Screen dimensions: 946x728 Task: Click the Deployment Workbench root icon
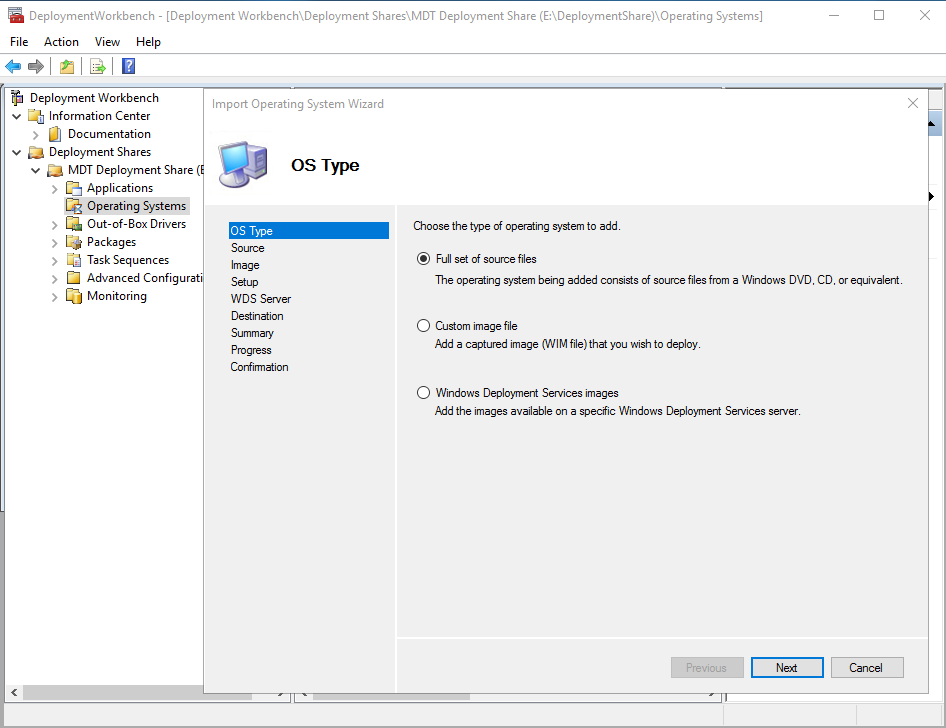(17, 98)
